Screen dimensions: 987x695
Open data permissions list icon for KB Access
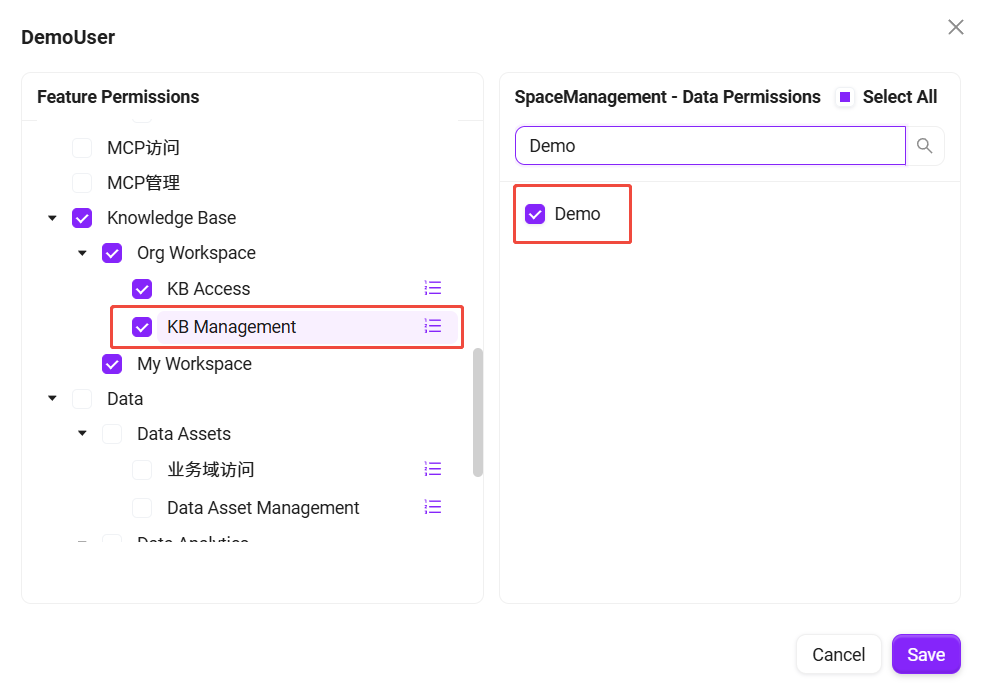[x=433, y=289]
